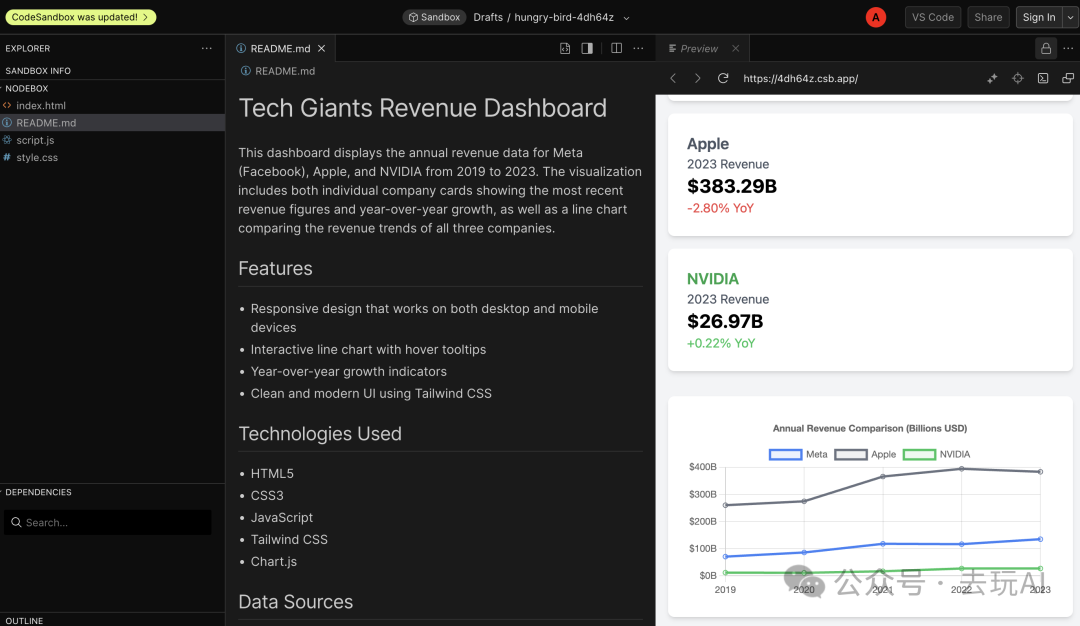Expand the Sandbox Info section
Viewport: 1080px width, 626px height.
click(x=38, y=71)
